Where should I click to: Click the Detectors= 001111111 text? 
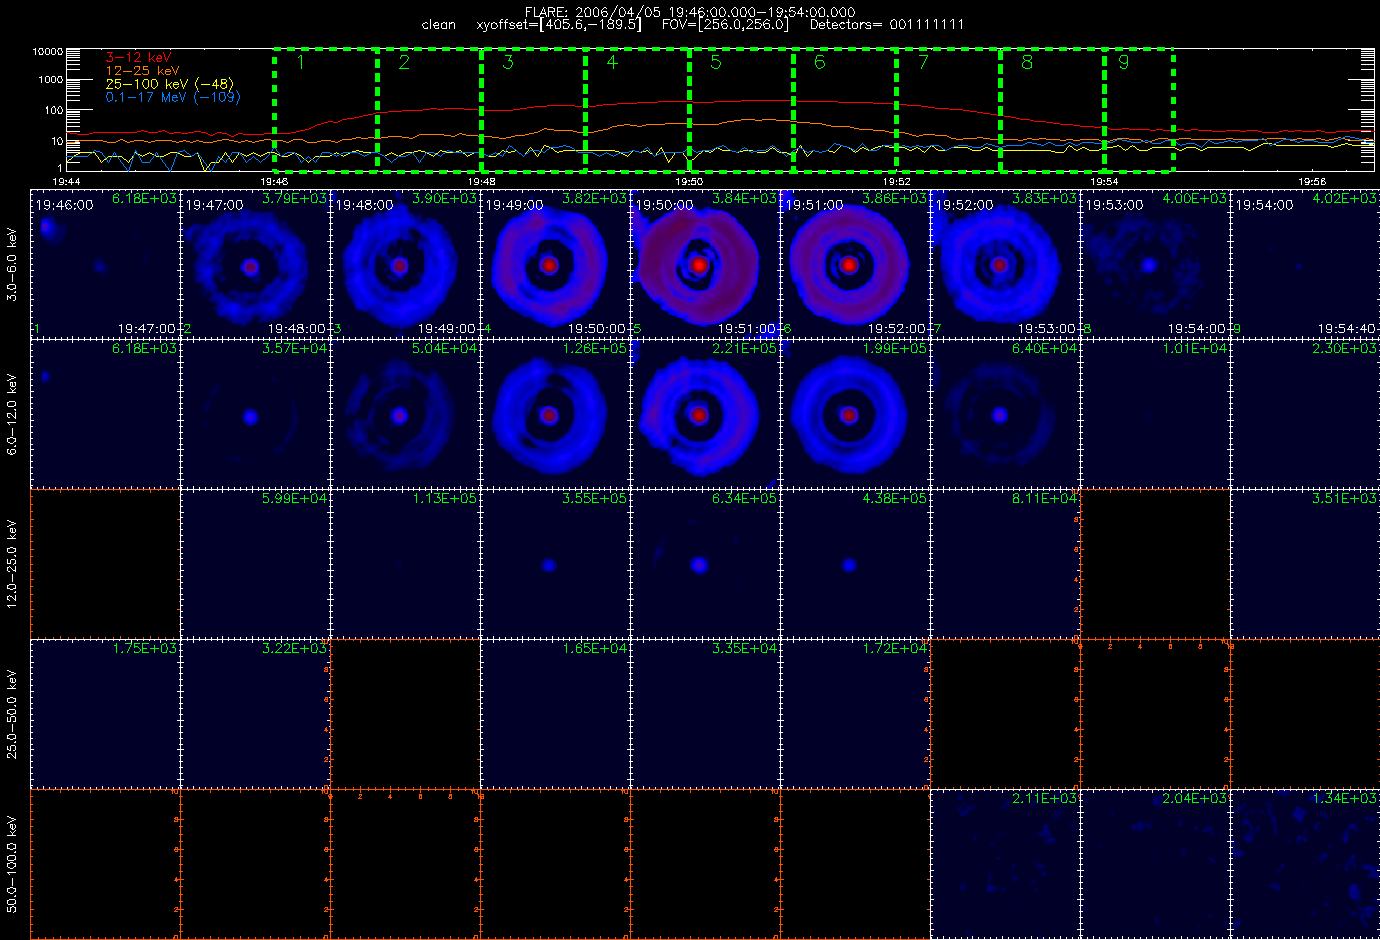coord(887,25)
